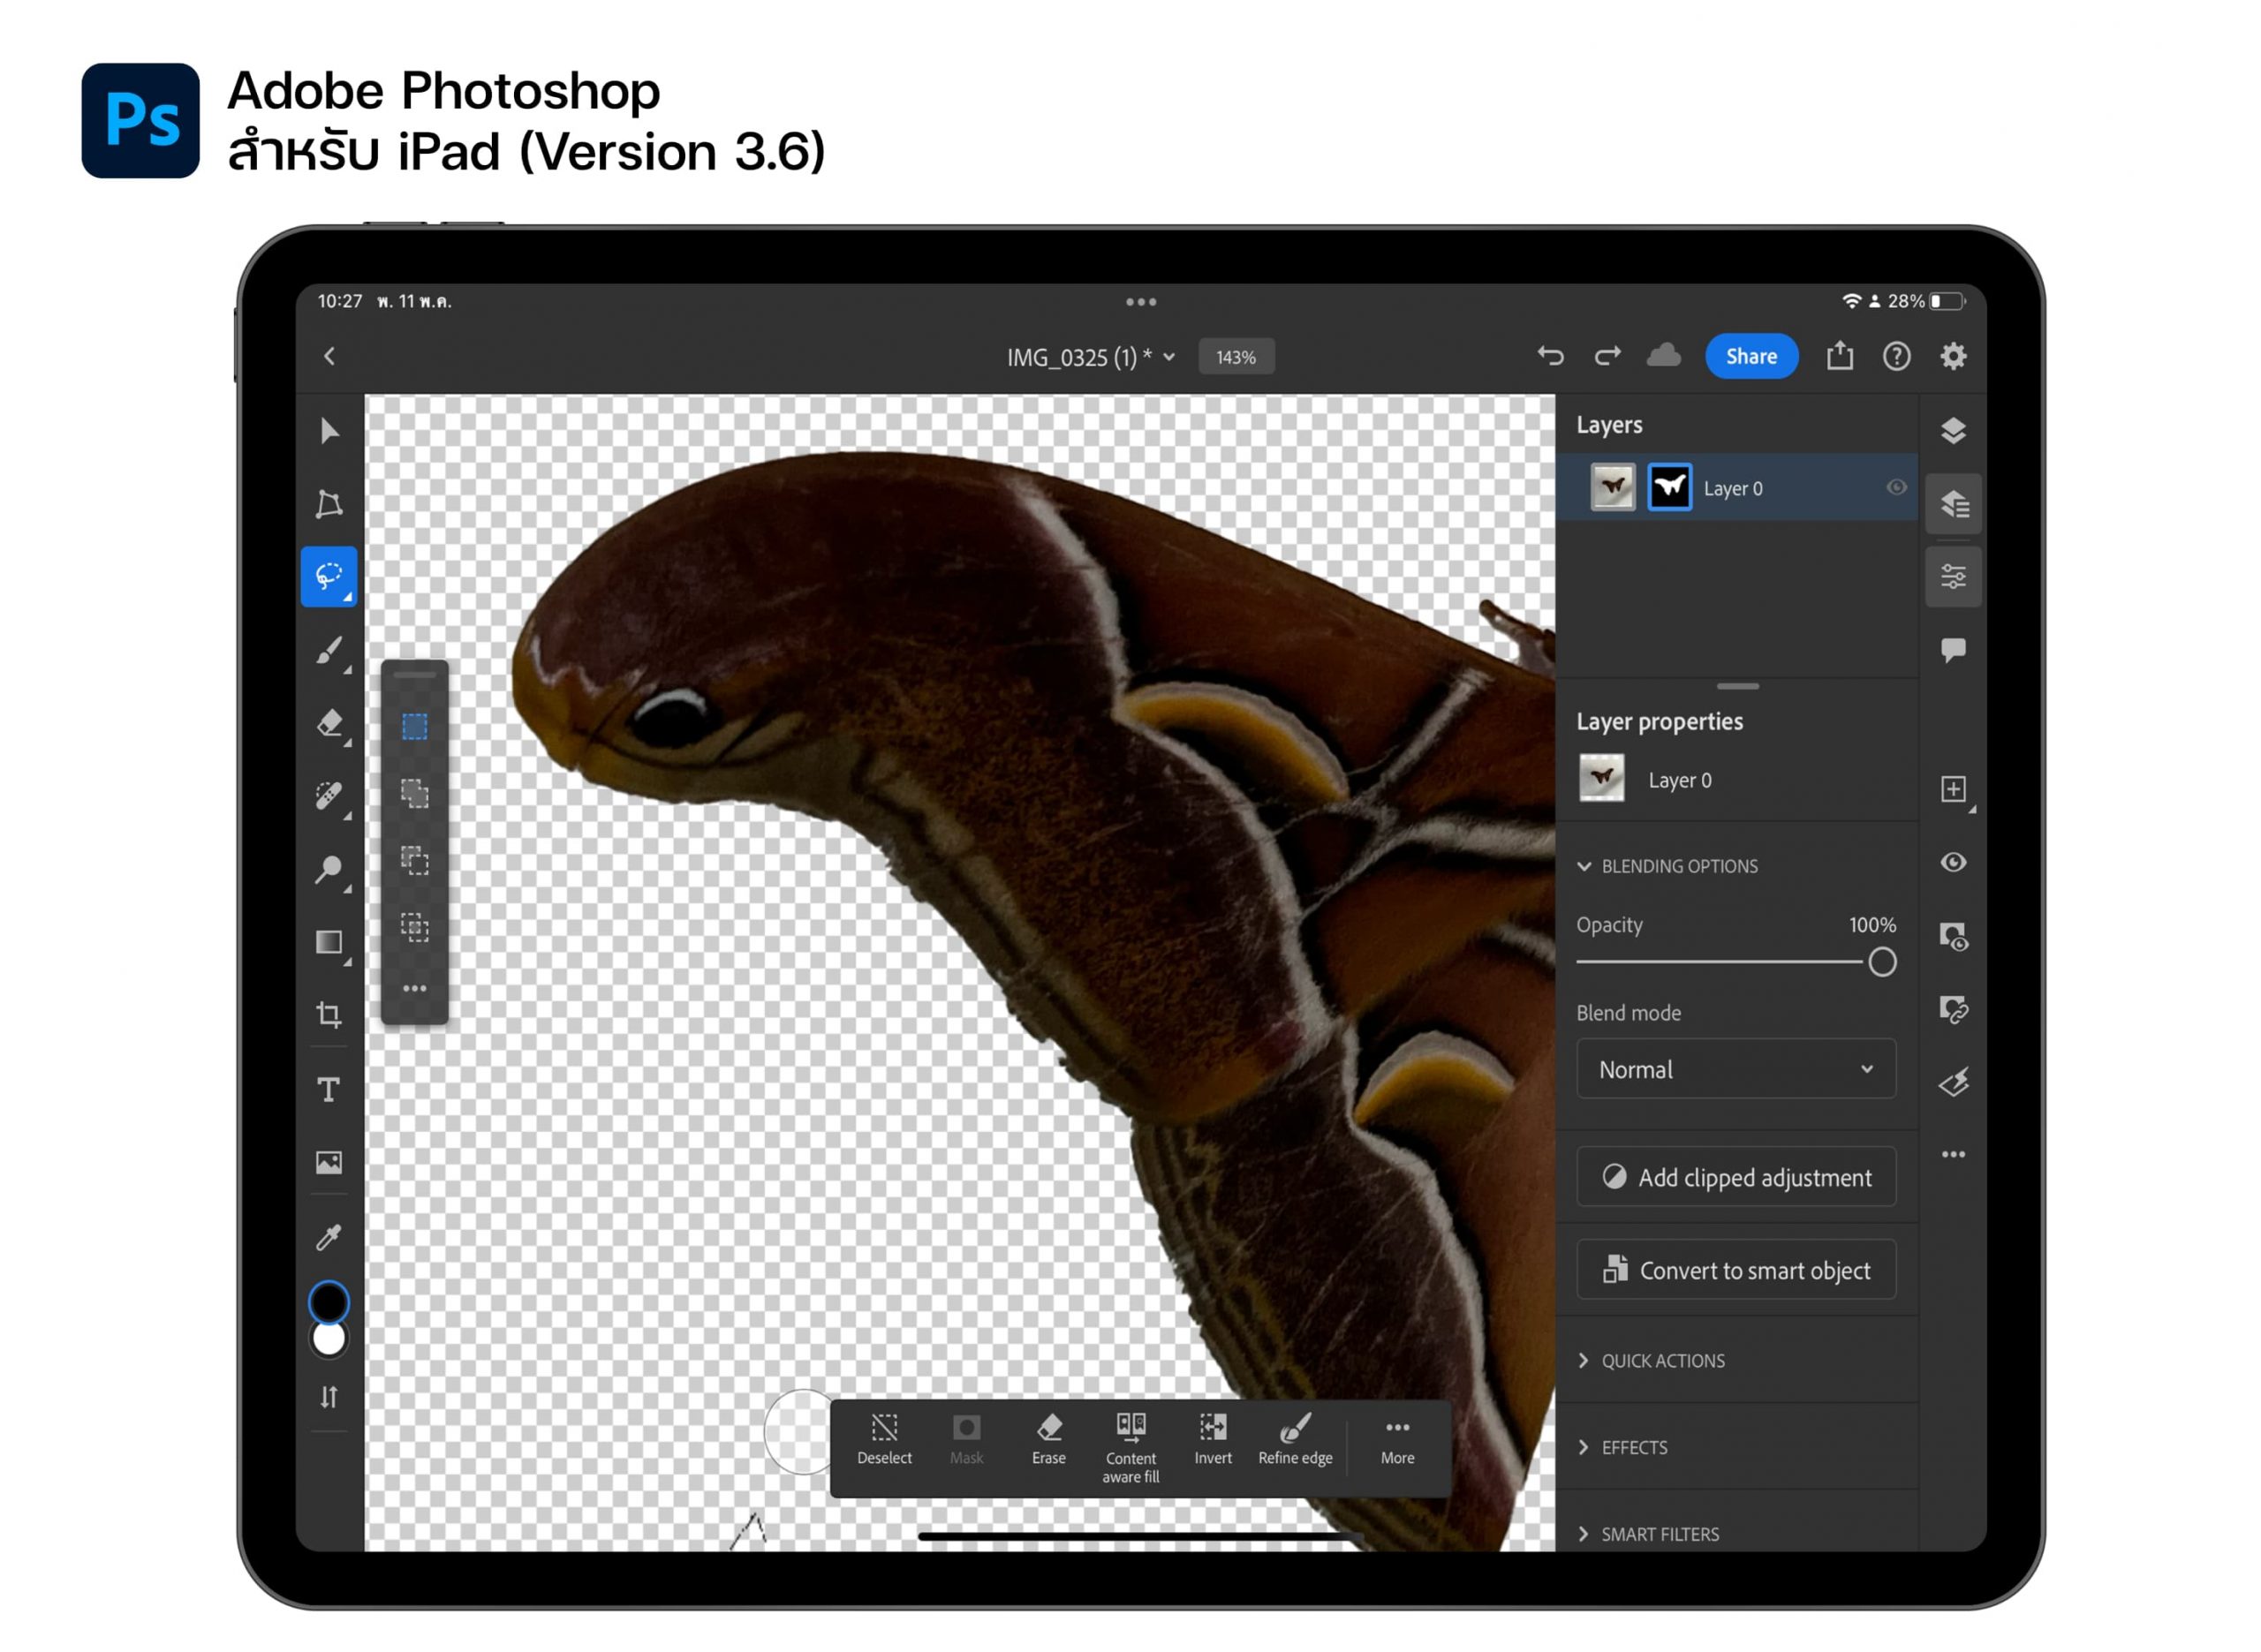The height and width of the screenshot is (1652, 2261).
Task: Select the Eraser tool
Action: [x=329, y=723]
